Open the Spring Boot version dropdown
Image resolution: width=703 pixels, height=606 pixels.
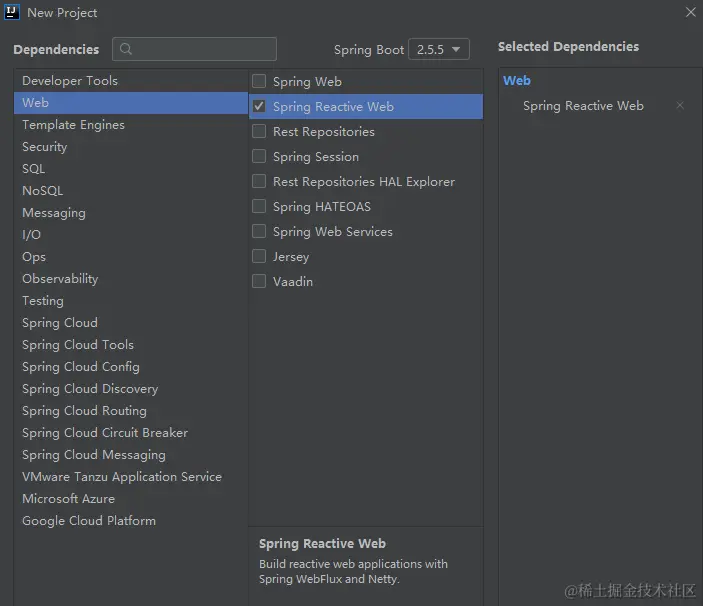pos(439,49)
